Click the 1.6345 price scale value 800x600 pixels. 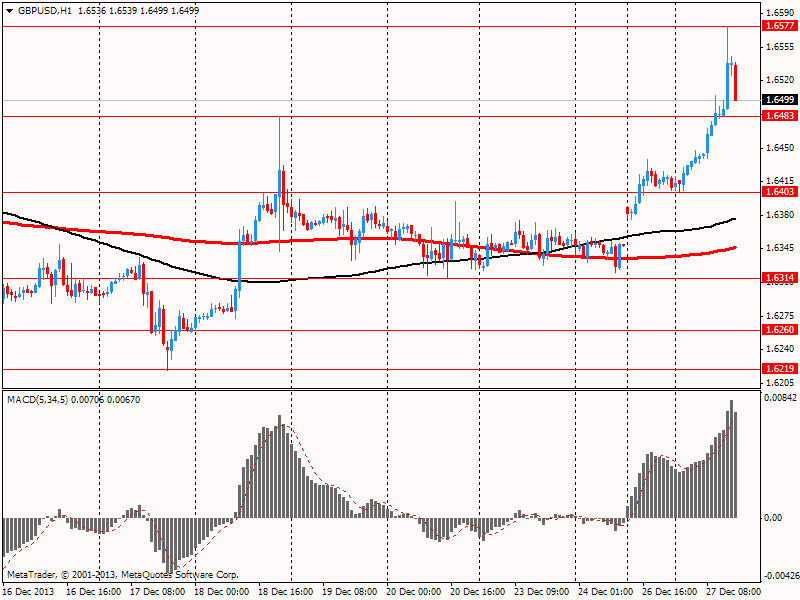point(781,248)
